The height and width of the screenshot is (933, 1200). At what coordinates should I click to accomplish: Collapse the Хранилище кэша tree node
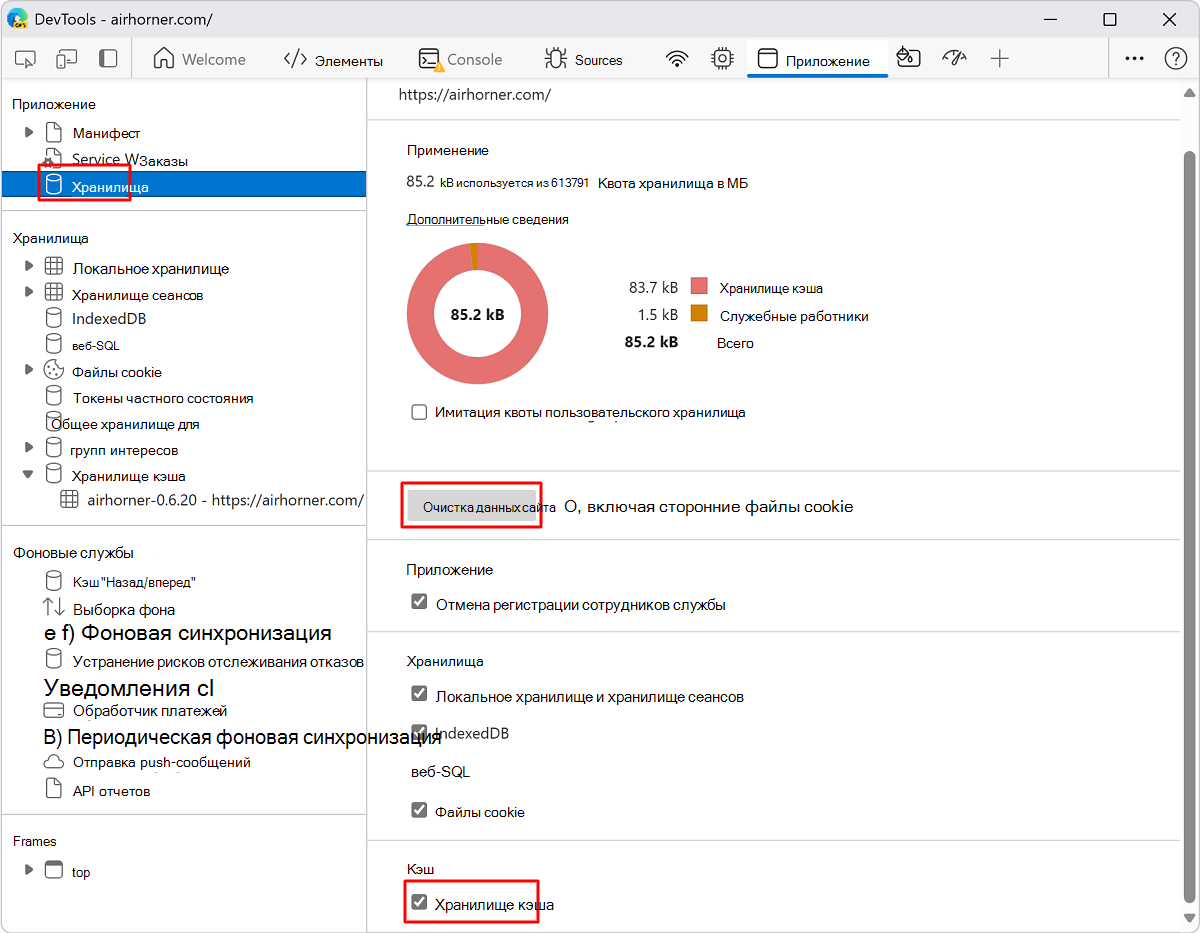coord(29,476)
